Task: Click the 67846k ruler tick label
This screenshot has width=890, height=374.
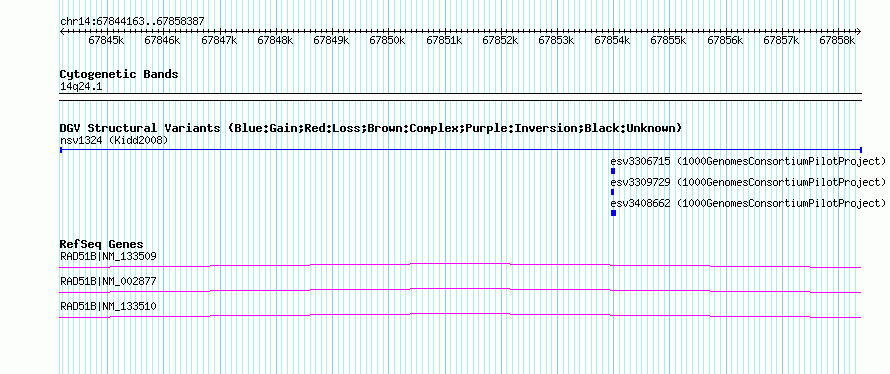Action: pyautogui.click(x=162, y=40)
